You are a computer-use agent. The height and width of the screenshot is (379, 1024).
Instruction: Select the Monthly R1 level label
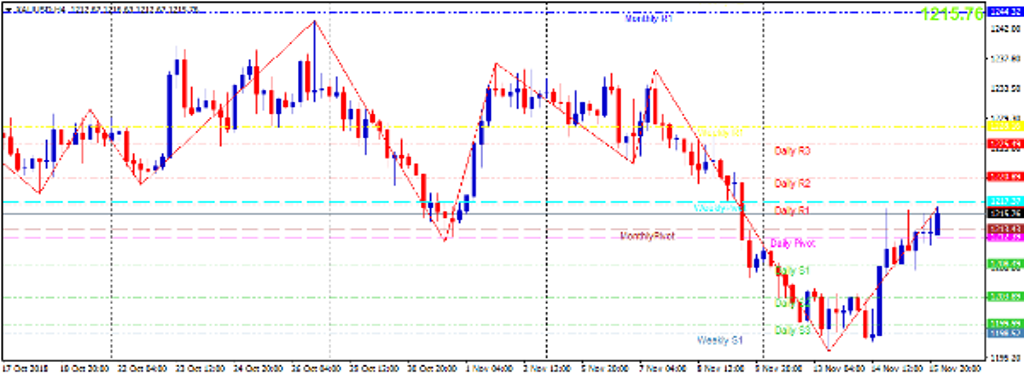coord(648,19)
